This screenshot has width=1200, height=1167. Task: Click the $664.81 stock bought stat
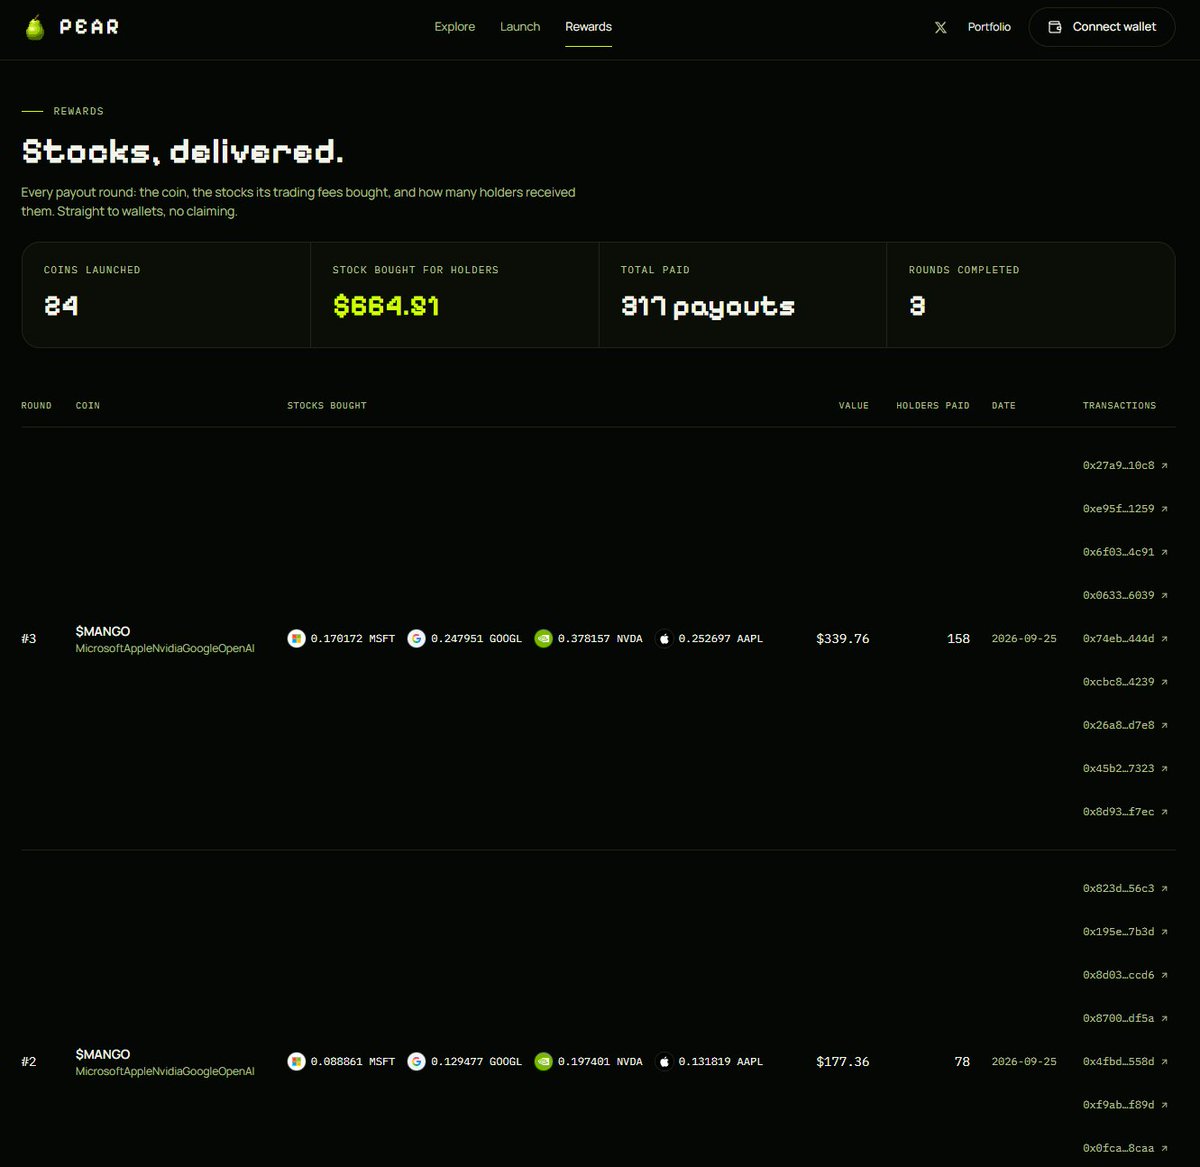386,306
